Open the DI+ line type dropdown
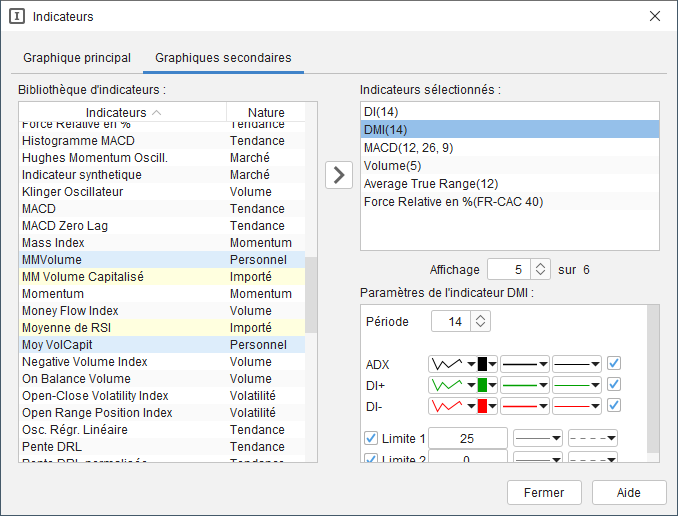 coord(577,385)
